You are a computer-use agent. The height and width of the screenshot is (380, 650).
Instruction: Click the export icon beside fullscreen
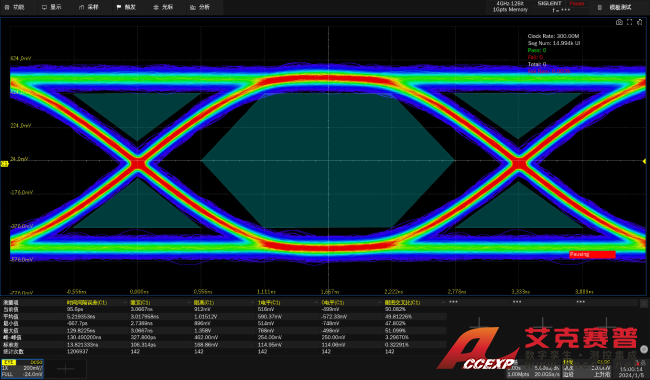click(640, 22)
